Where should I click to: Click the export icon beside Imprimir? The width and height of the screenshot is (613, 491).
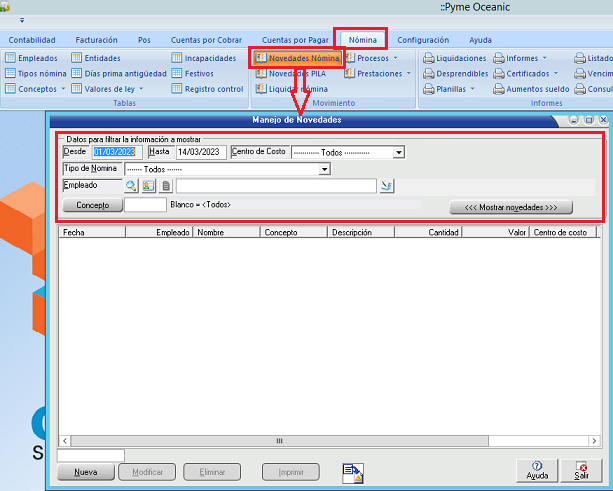[352, 472]
